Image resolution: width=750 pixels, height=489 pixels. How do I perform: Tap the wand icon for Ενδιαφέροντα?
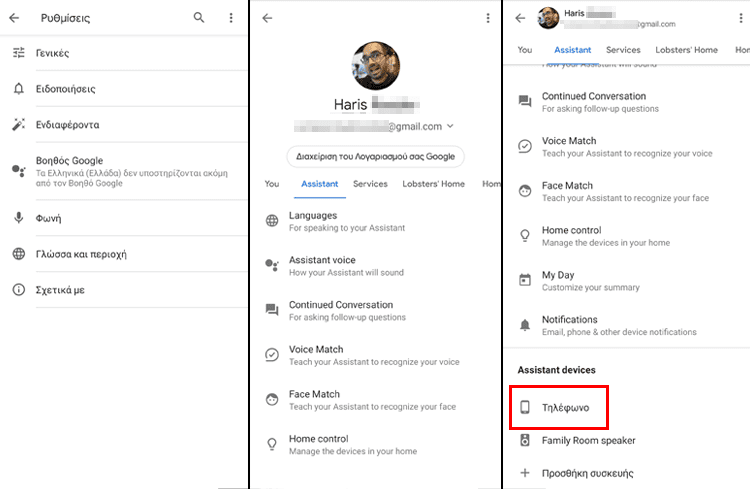19,124
